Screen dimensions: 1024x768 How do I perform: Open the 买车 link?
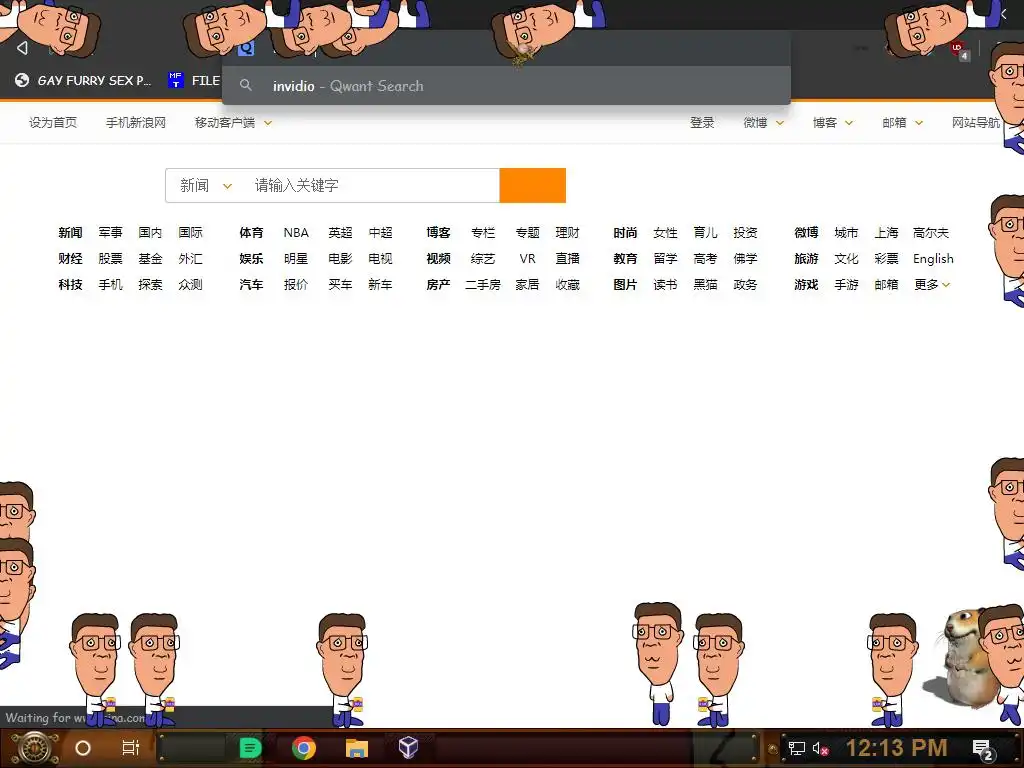(x=340, y=285)
